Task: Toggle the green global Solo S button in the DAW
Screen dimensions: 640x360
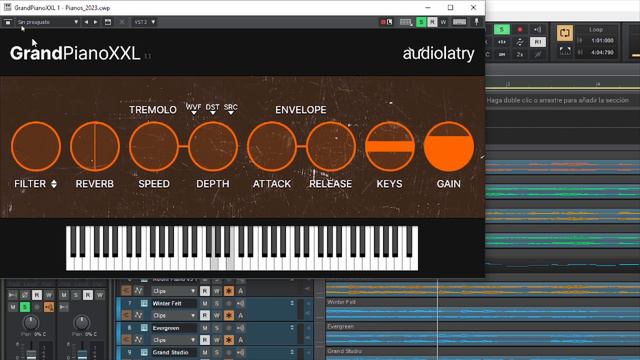Action: (x=502, y=29)
